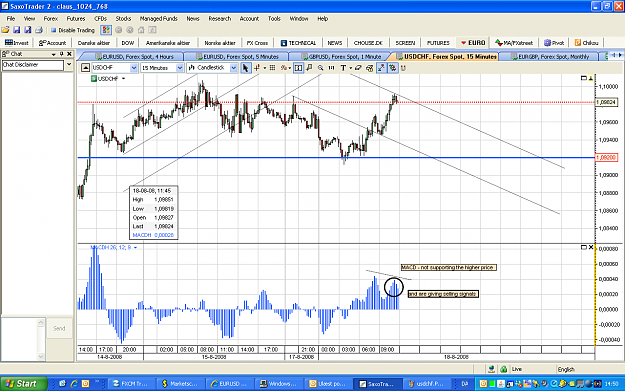The width and height of the screenshot is (625, 391).
Task: Select the eraser tool in chart toolbar
Action: pos(358,68)
